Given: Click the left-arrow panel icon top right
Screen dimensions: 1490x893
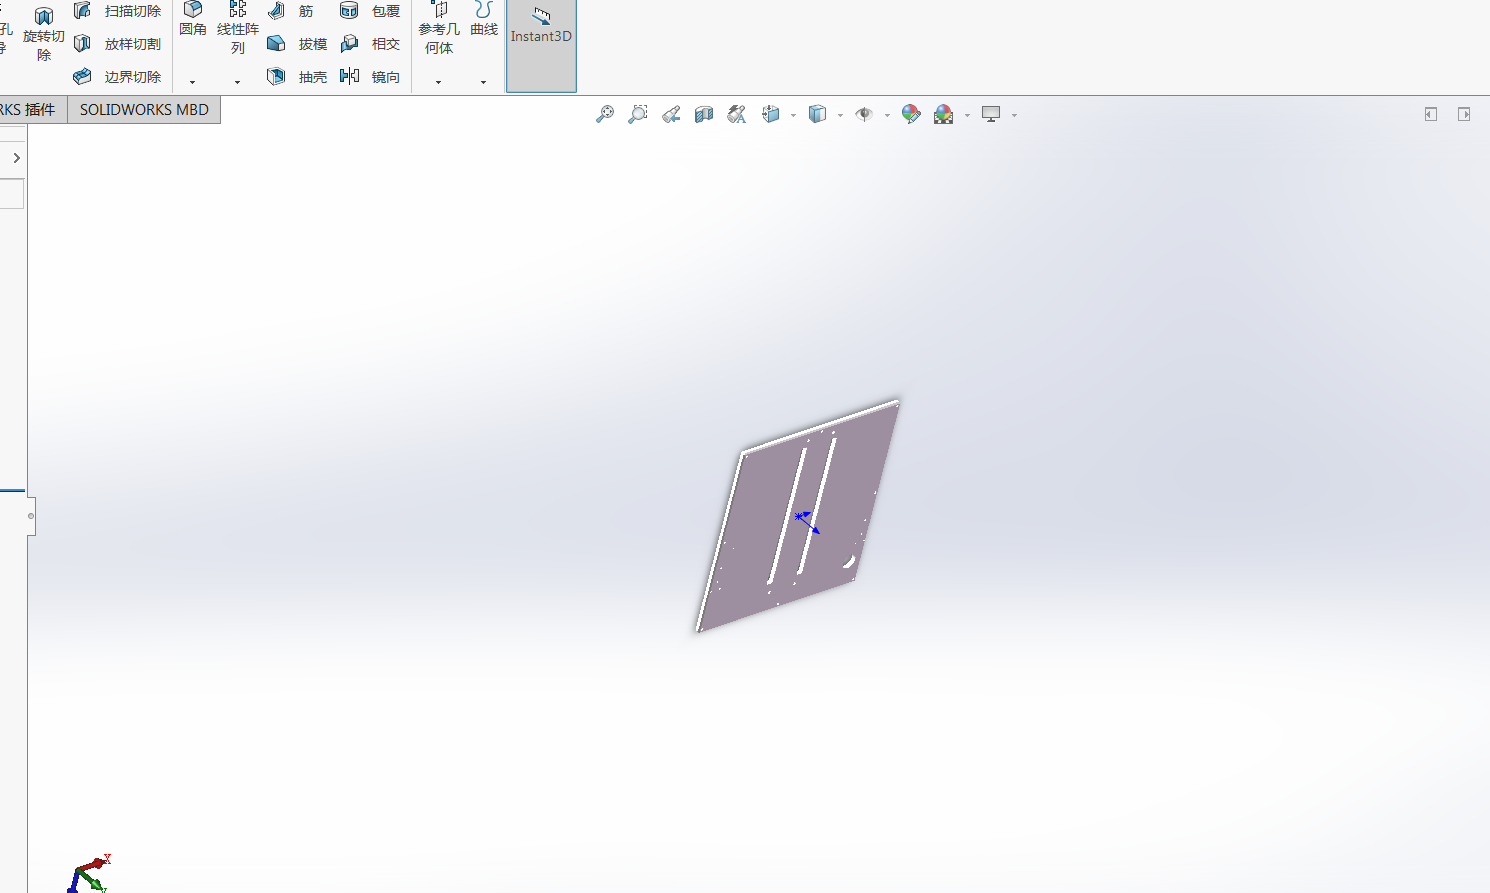Looking at the screenshot, I should click(1431, 114).
